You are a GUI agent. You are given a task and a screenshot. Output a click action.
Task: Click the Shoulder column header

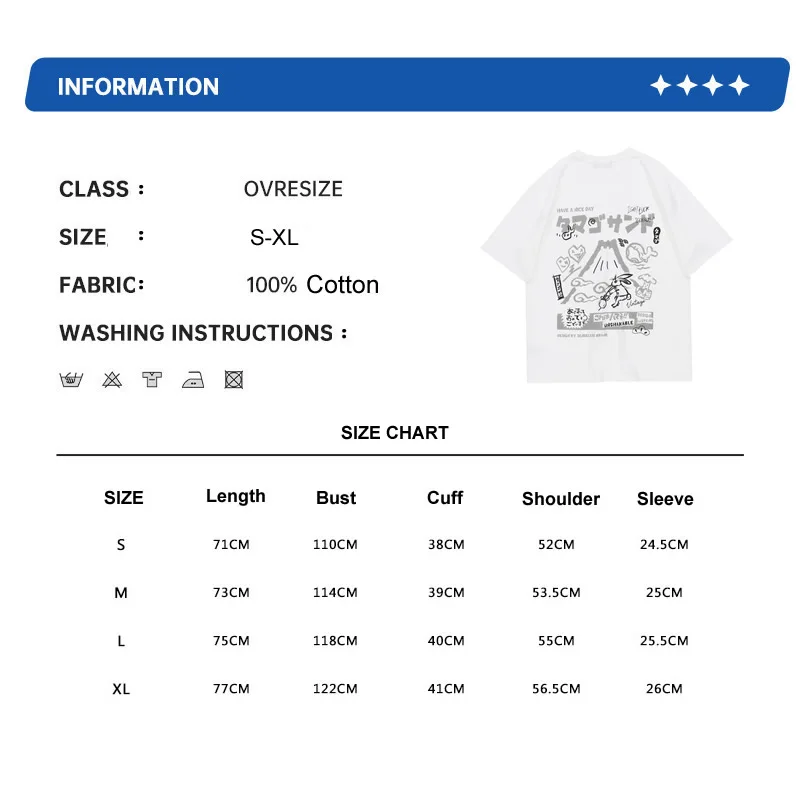pyautogui.click(x=561, y=498)
